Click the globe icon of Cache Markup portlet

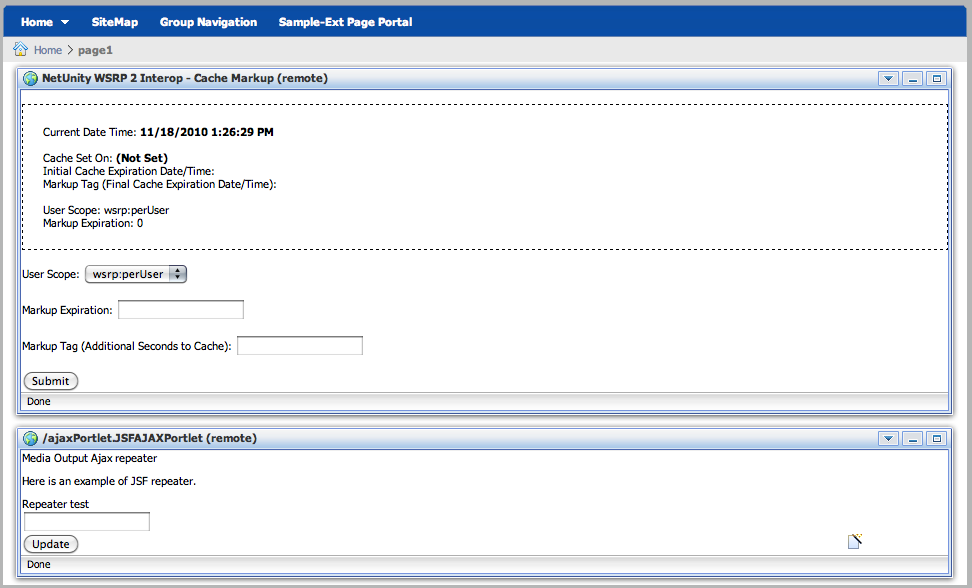point(31,78)
